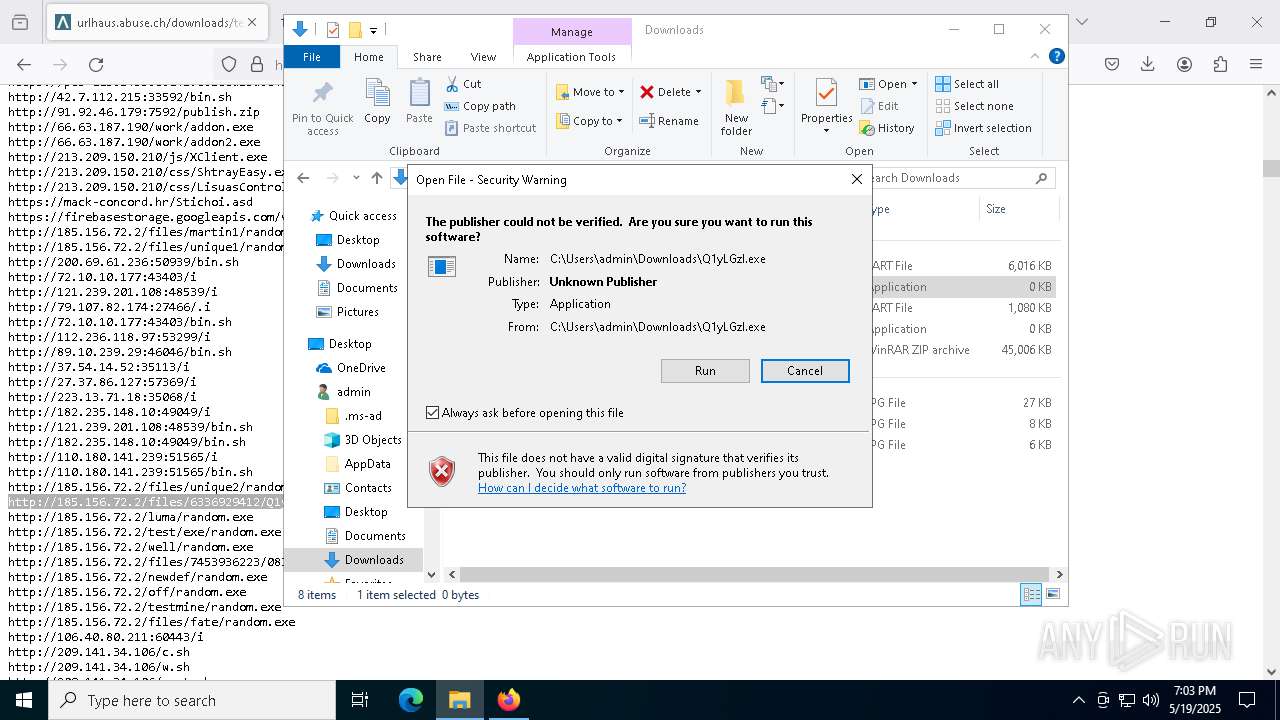1280x720 pixels.
Task: Switch to details view icon
Action: pos(1031,594)
